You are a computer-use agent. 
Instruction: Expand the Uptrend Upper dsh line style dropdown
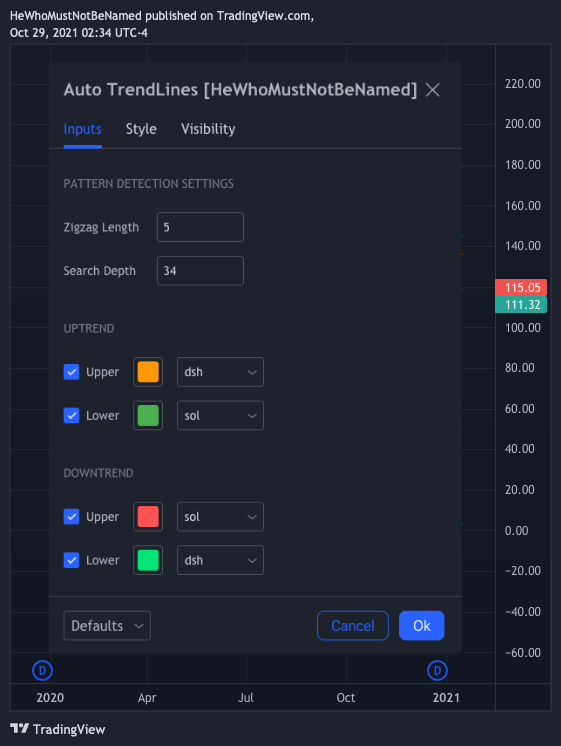[220, 372]
